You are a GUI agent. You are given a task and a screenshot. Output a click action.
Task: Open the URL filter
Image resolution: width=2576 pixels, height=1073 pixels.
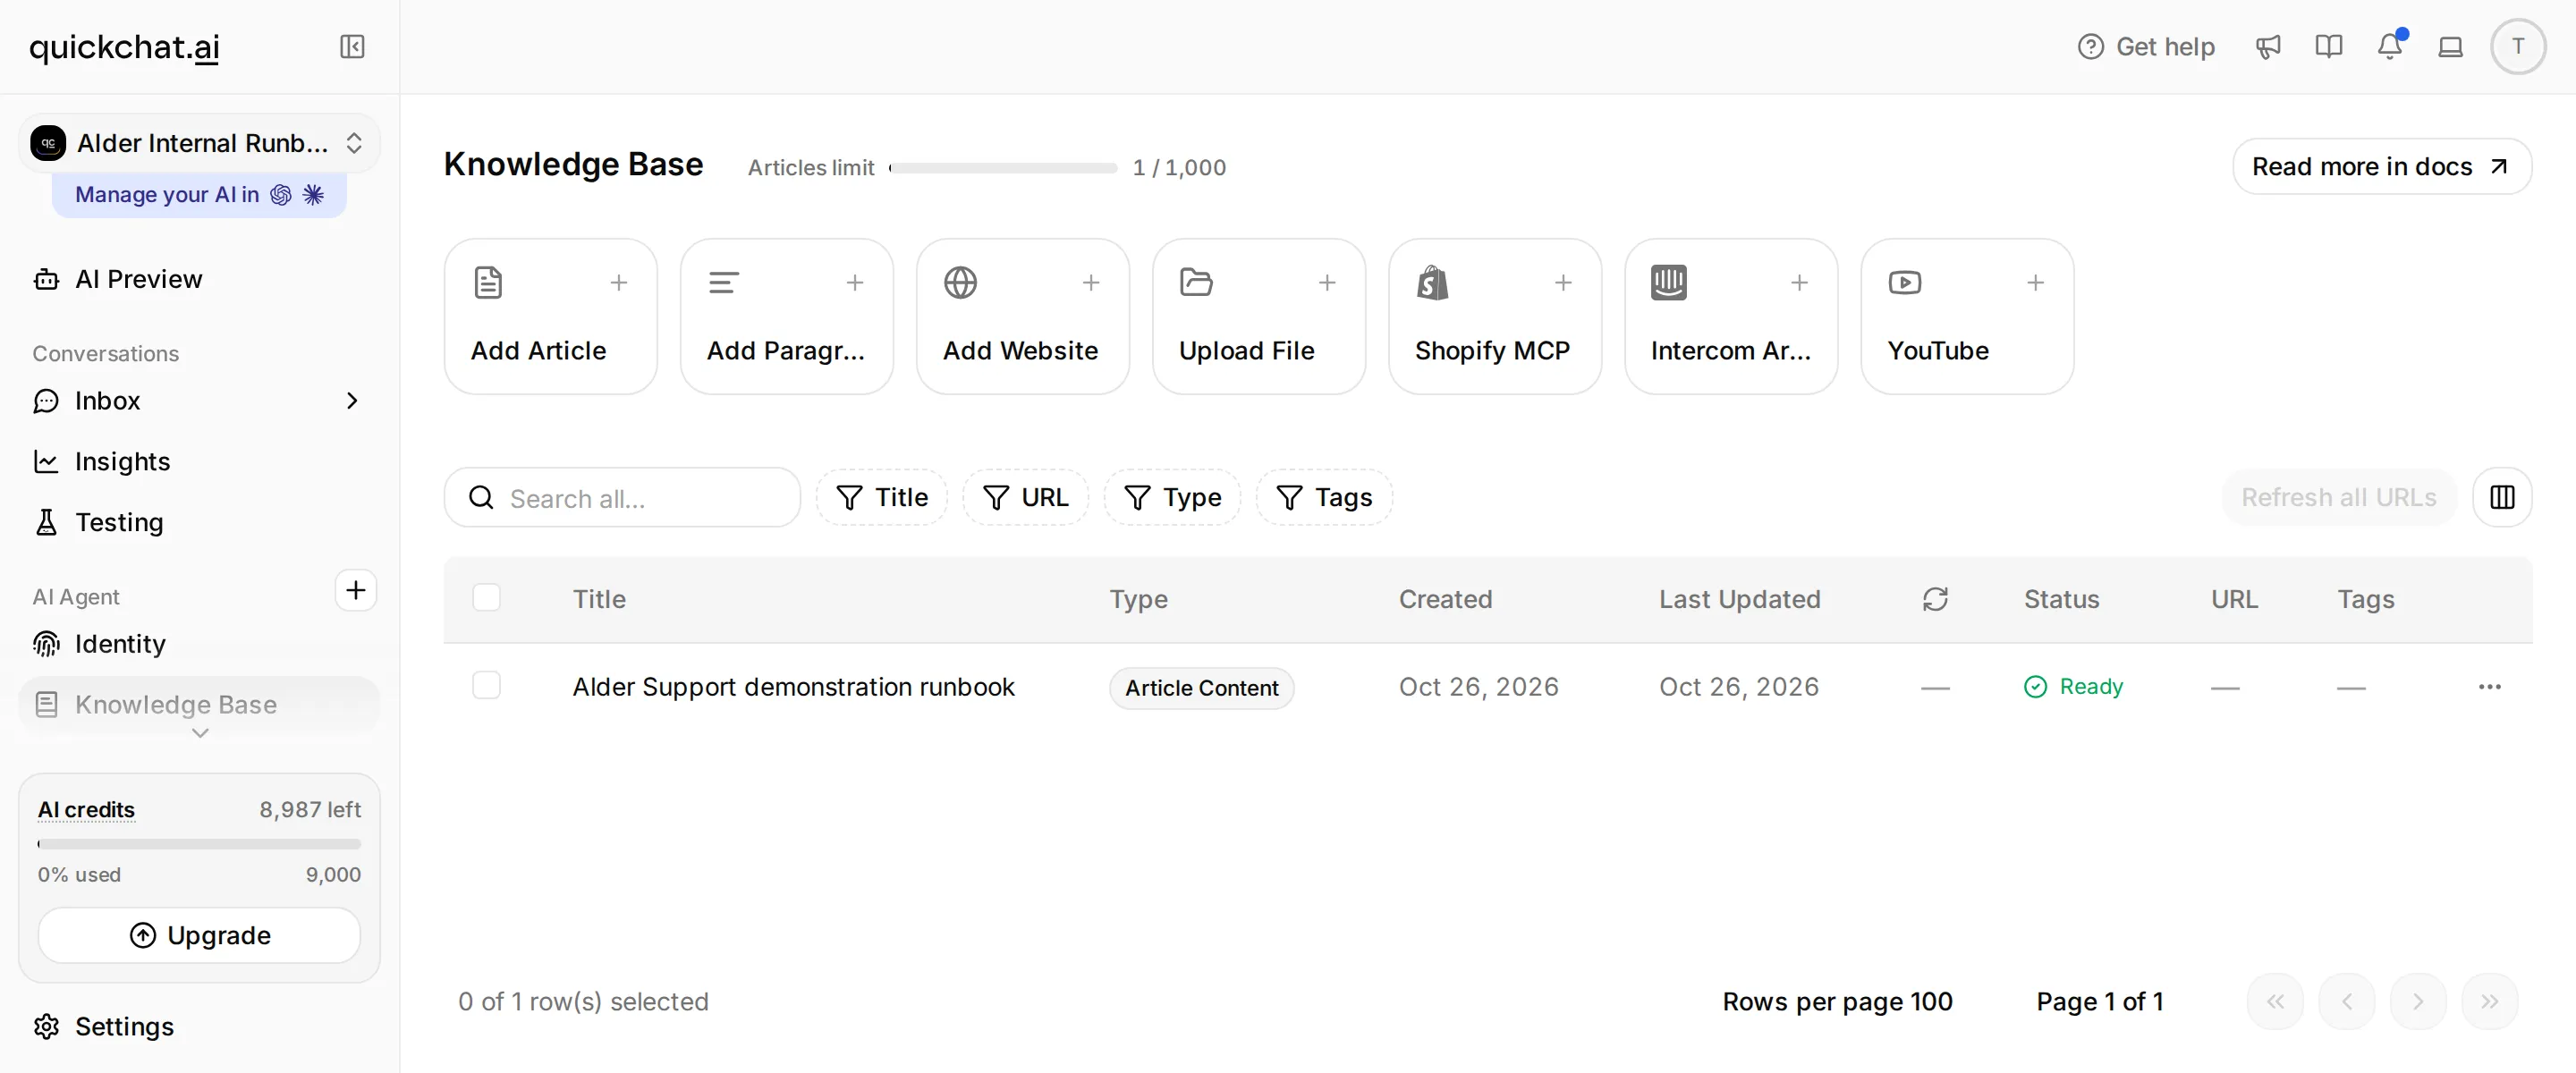1025,497
